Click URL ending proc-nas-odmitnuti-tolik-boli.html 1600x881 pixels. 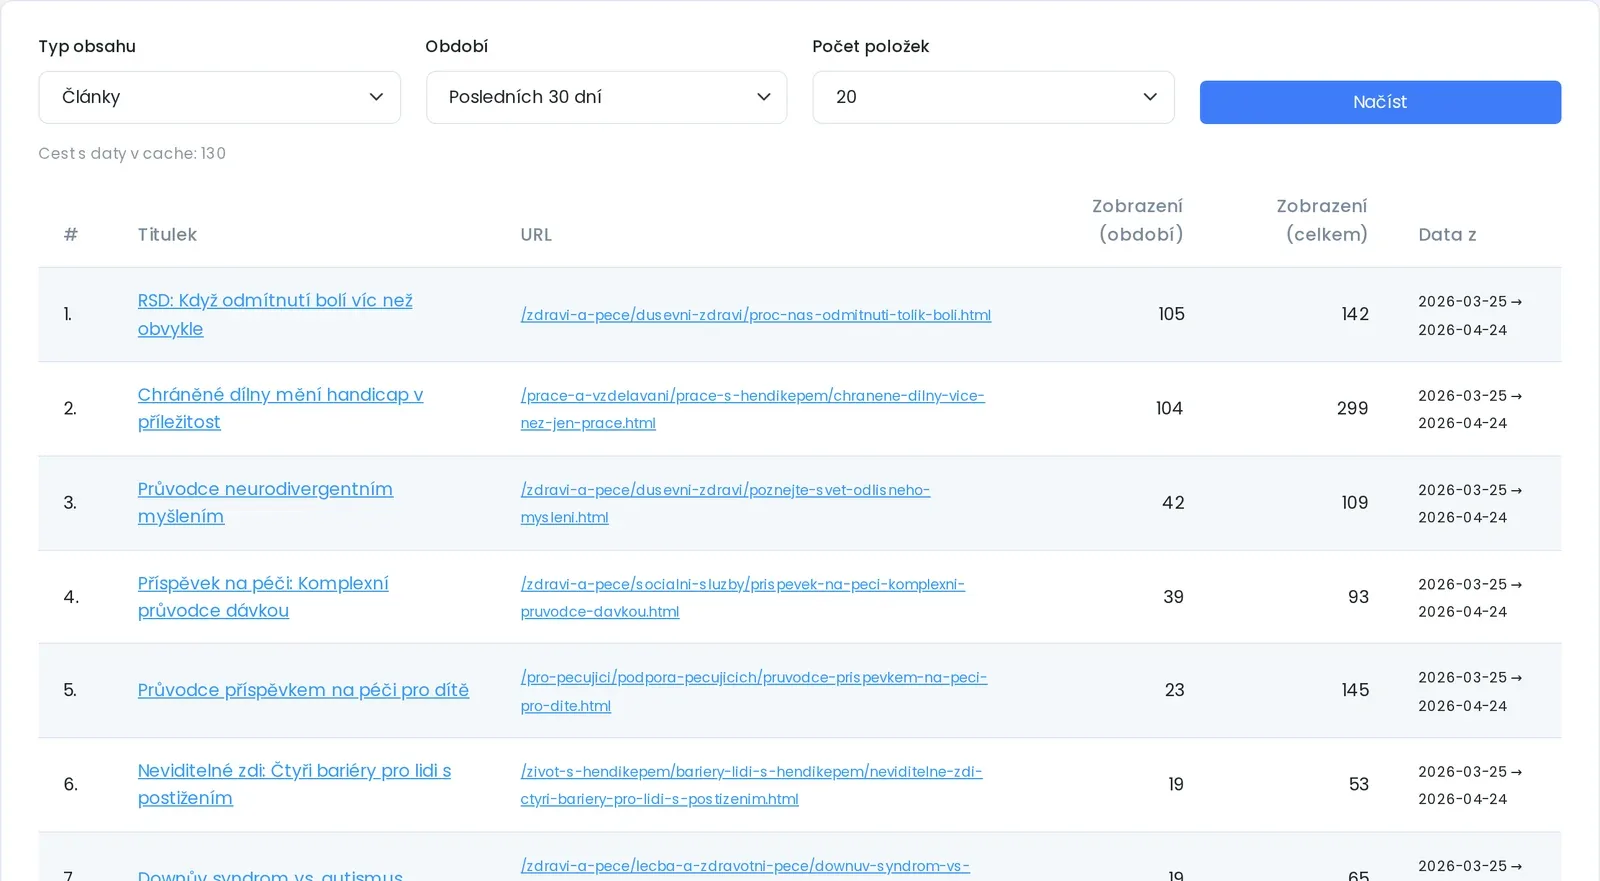[x=756, y=315]
